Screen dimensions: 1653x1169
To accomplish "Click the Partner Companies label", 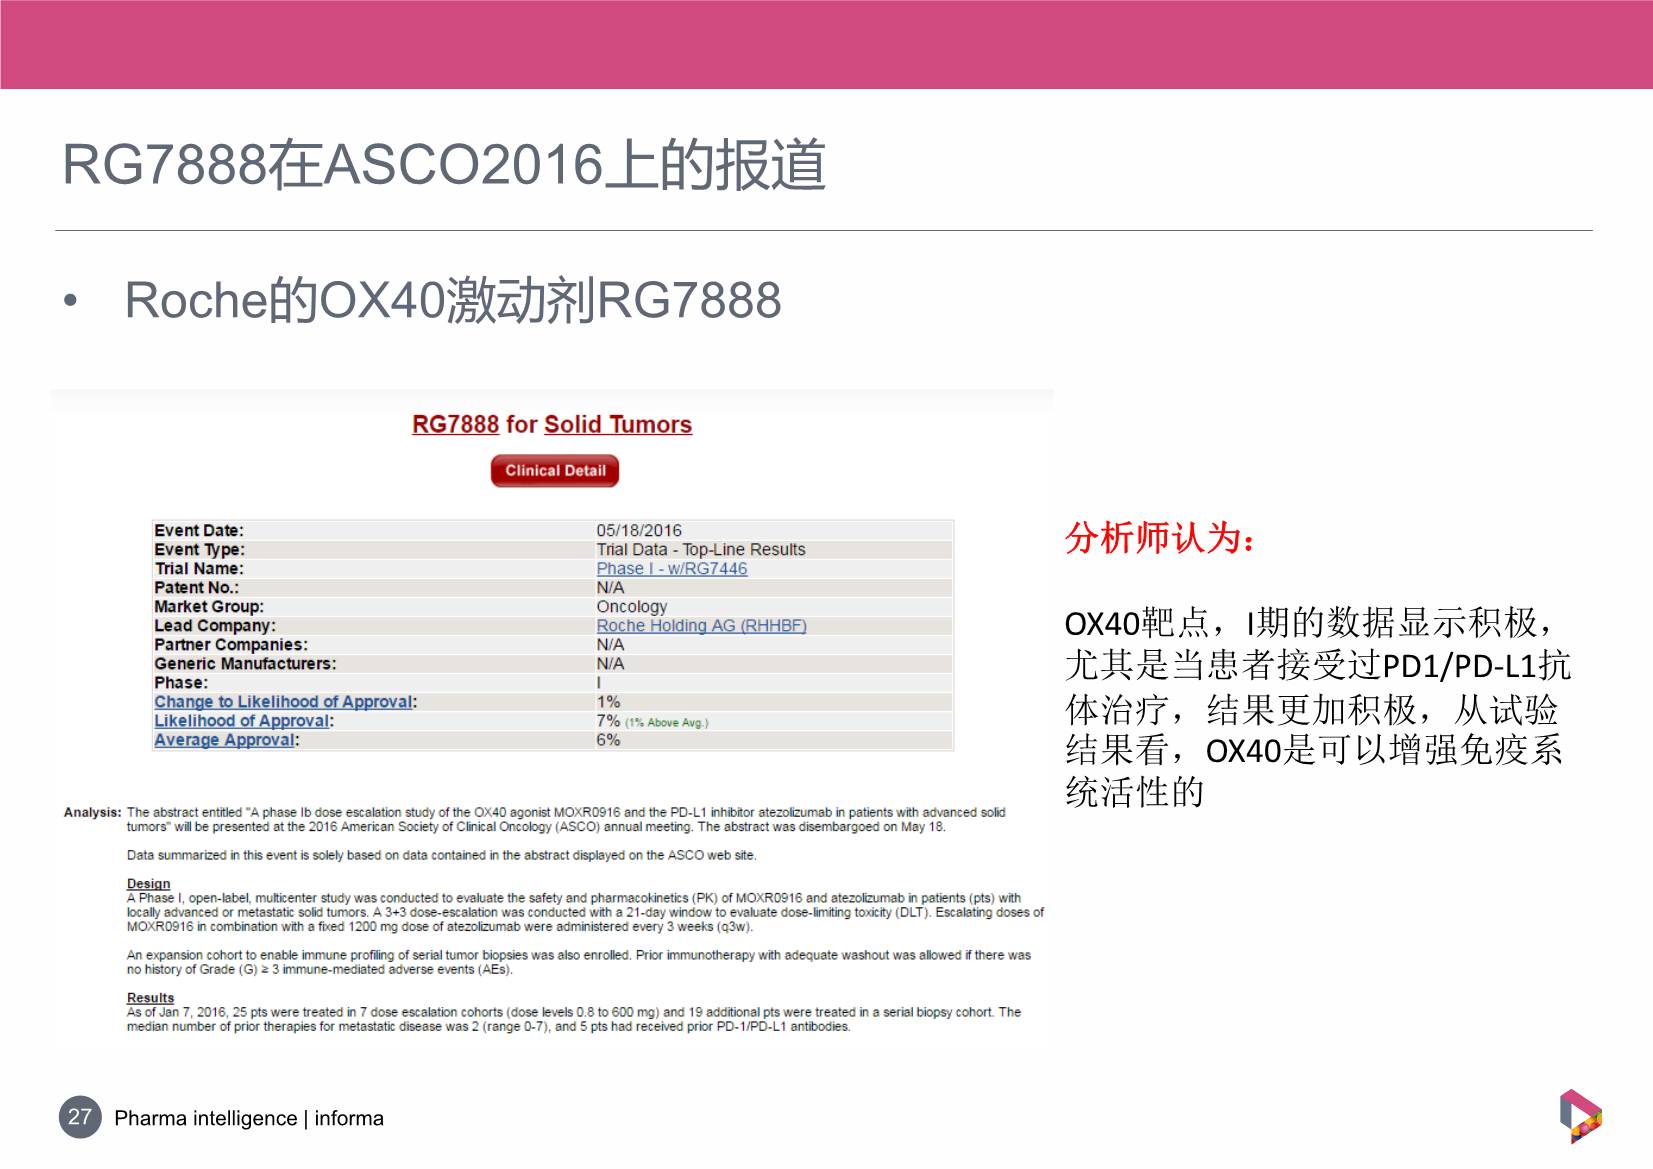I will pyautogui.click(x=231, y=645).
